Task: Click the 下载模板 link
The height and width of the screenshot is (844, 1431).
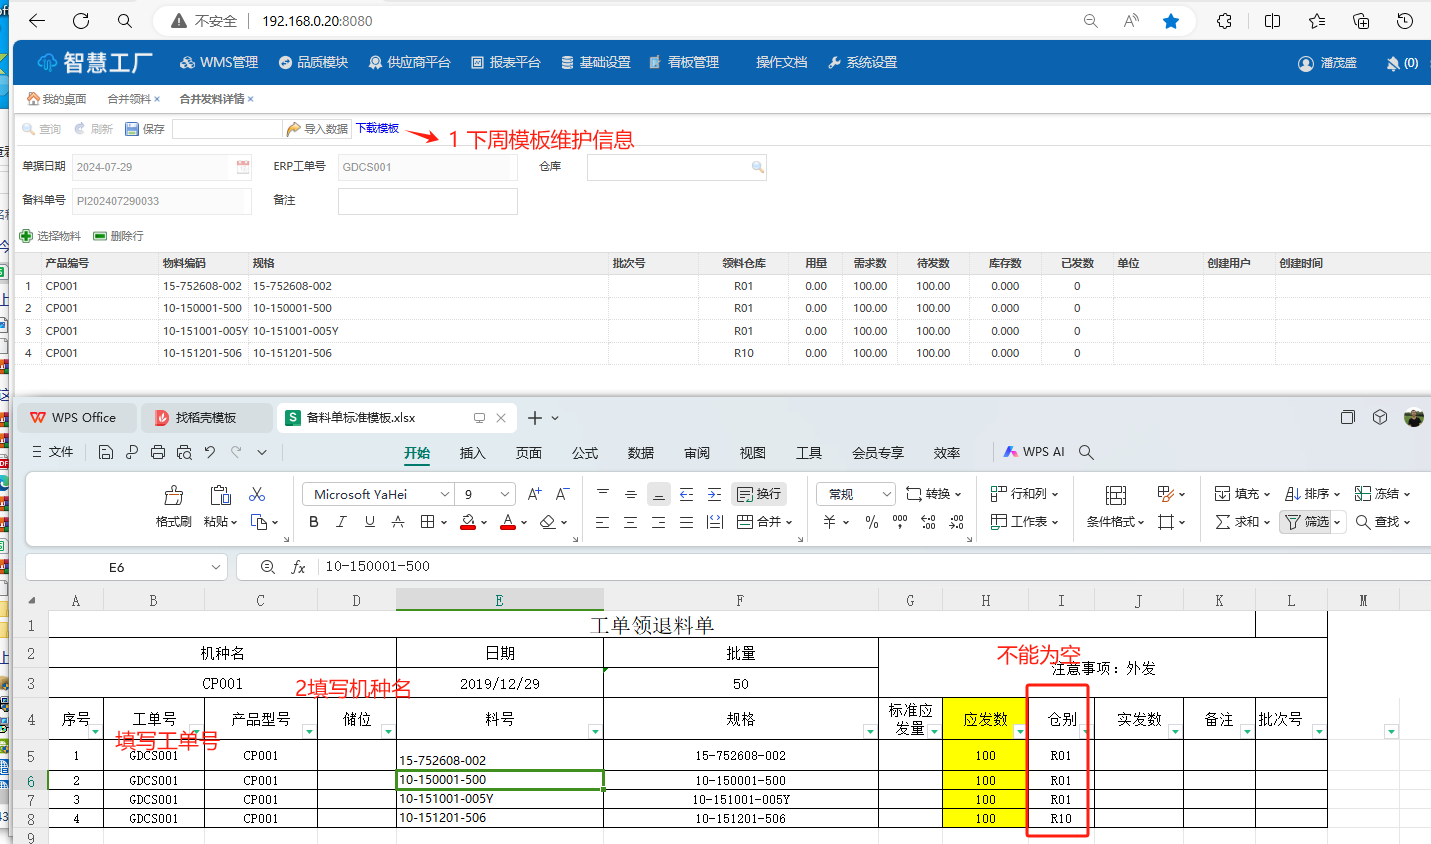Action: pyautogui.click(x=378, y=128)
